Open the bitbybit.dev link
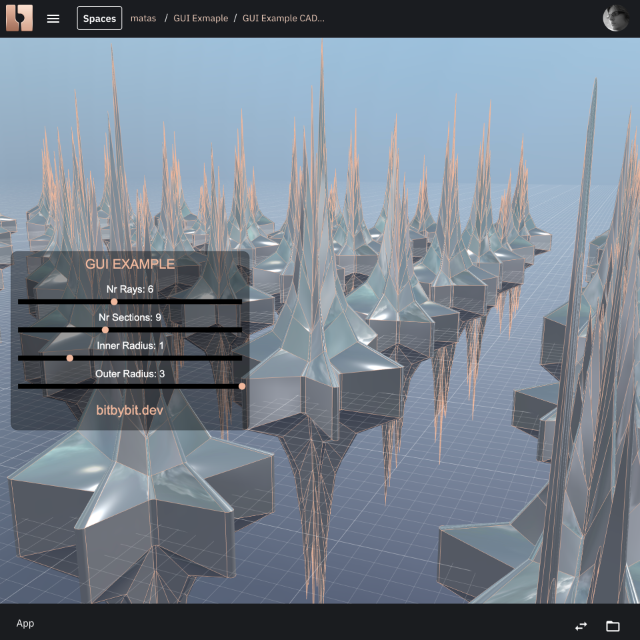640x640 pixels. point(130,410)
